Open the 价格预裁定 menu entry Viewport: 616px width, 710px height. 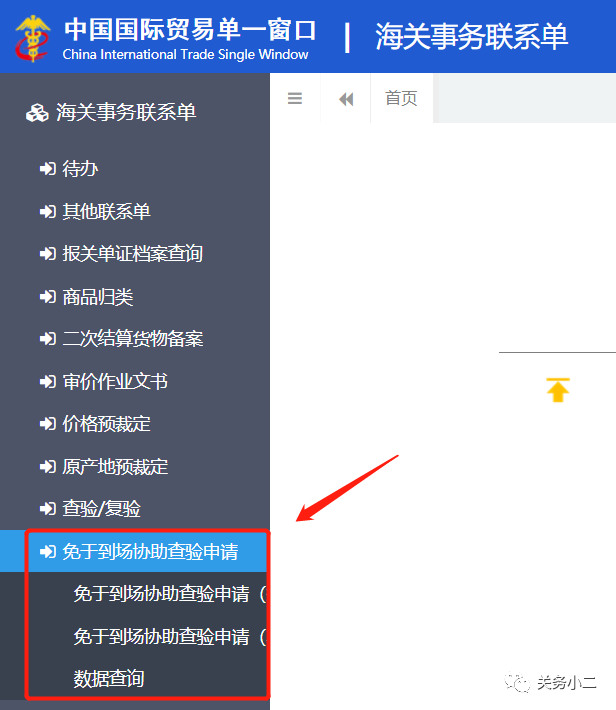click(x=135, y=424)
